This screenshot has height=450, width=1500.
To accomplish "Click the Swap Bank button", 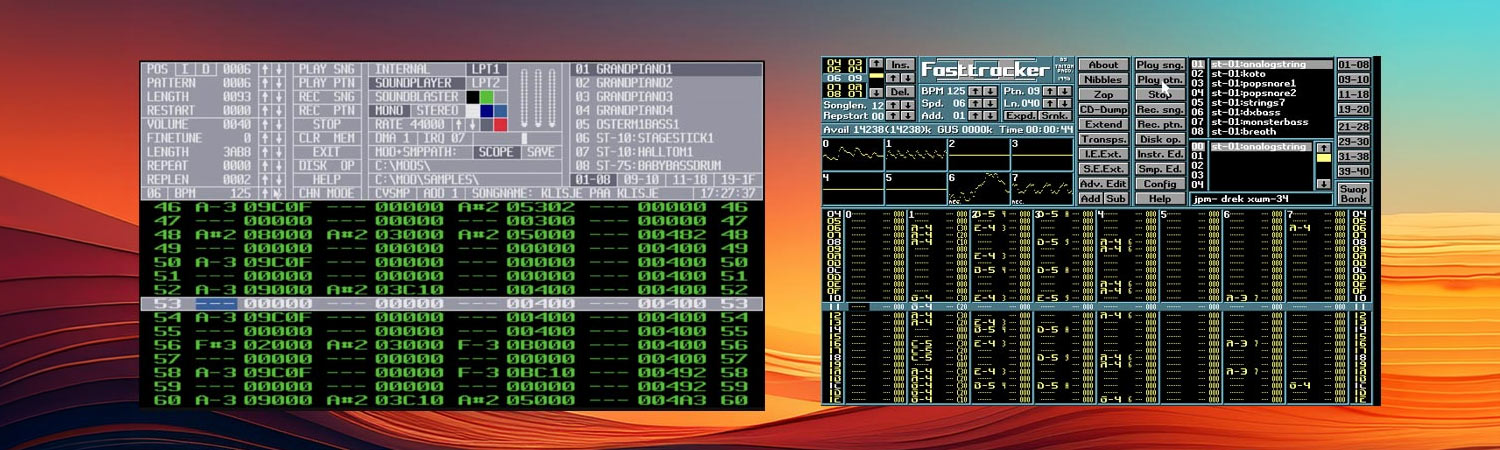I will point(1354,194).
